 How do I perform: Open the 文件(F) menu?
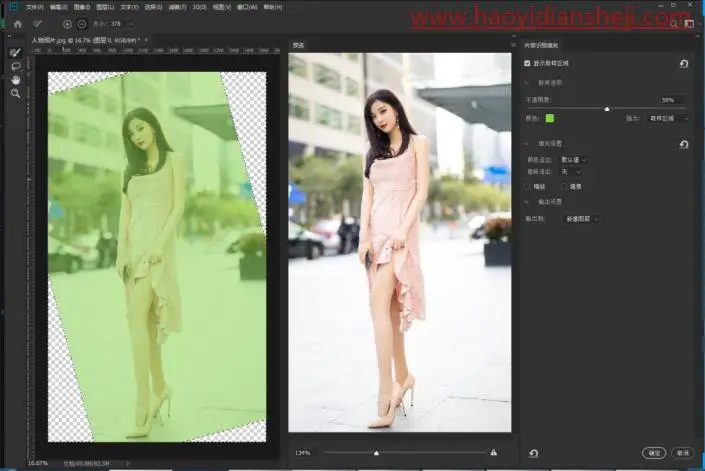click(35, 7)
